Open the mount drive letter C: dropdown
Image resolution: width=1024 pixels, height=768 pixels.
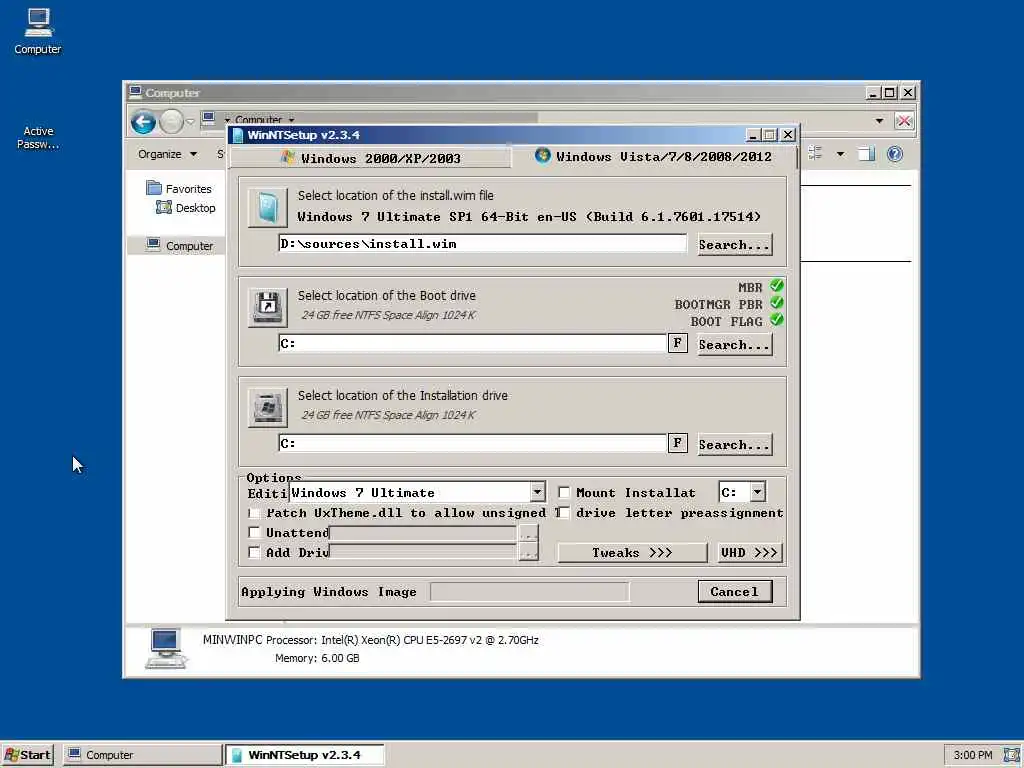[x=758, y=492]
